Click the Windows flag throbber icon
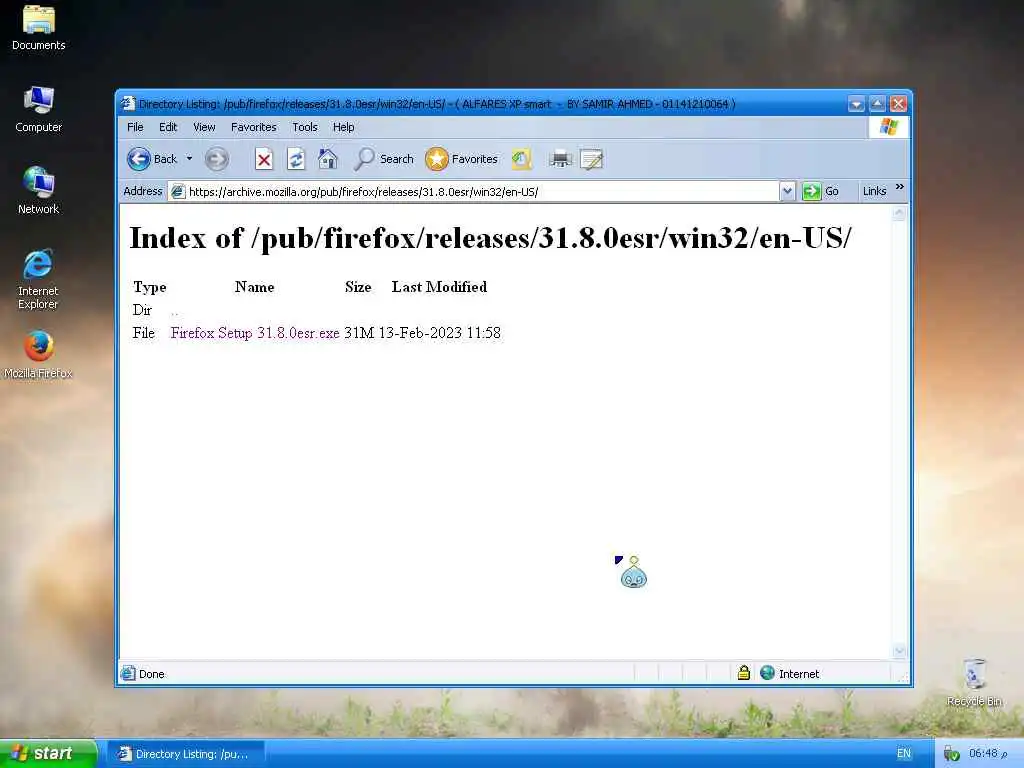 [x=888, y=127]
